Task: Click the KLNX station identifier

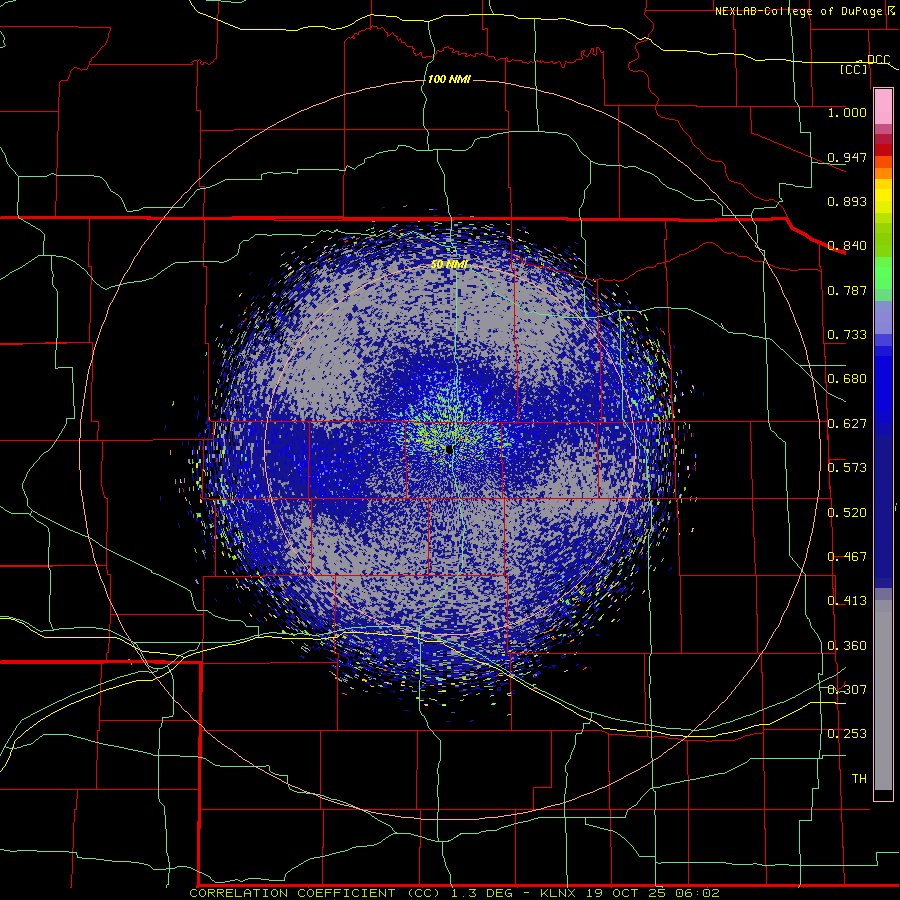Action: (x=560, y=893)
